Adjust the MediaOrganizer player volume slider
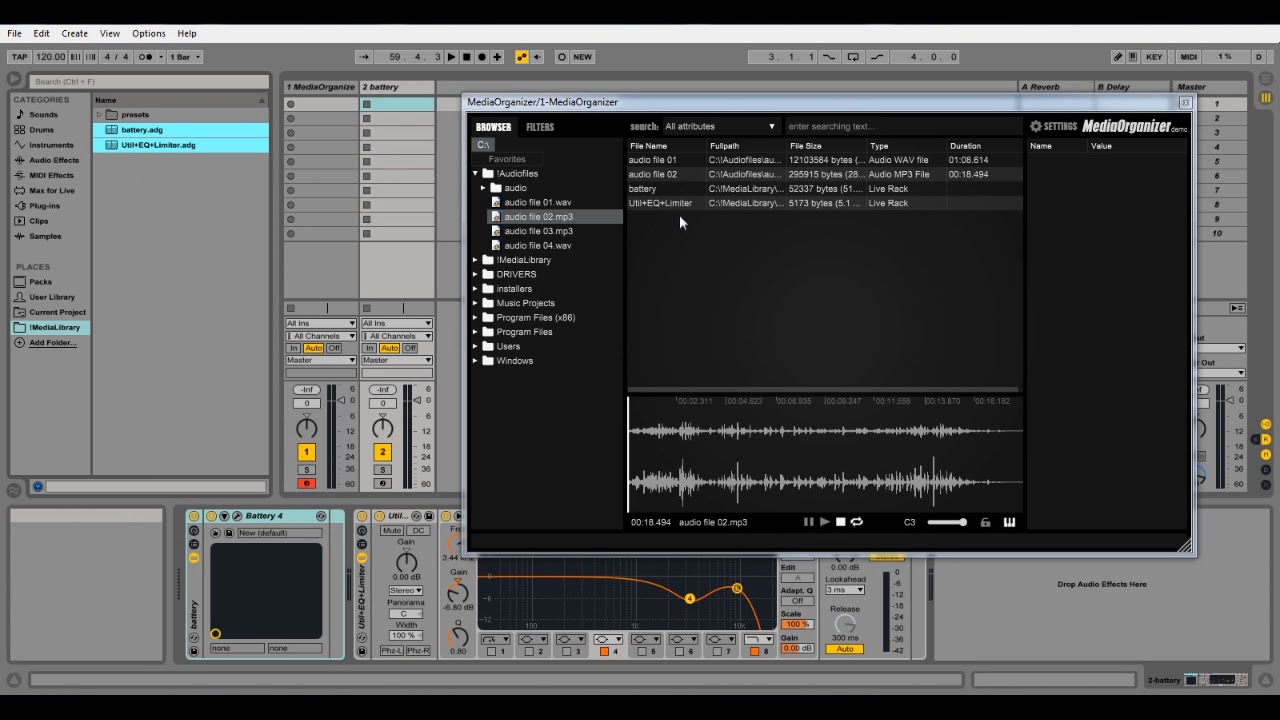This screenshot has width=1280, height=720. (946, 522)
